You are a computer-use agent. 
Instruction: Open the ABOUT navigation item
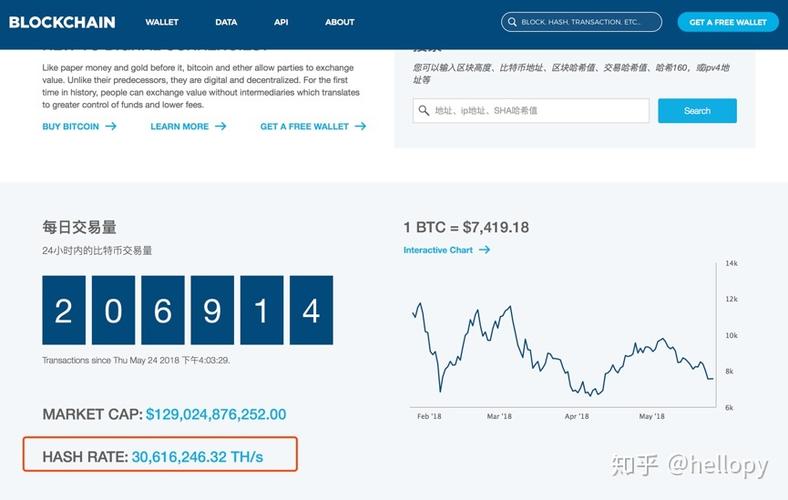pos(340,22)
